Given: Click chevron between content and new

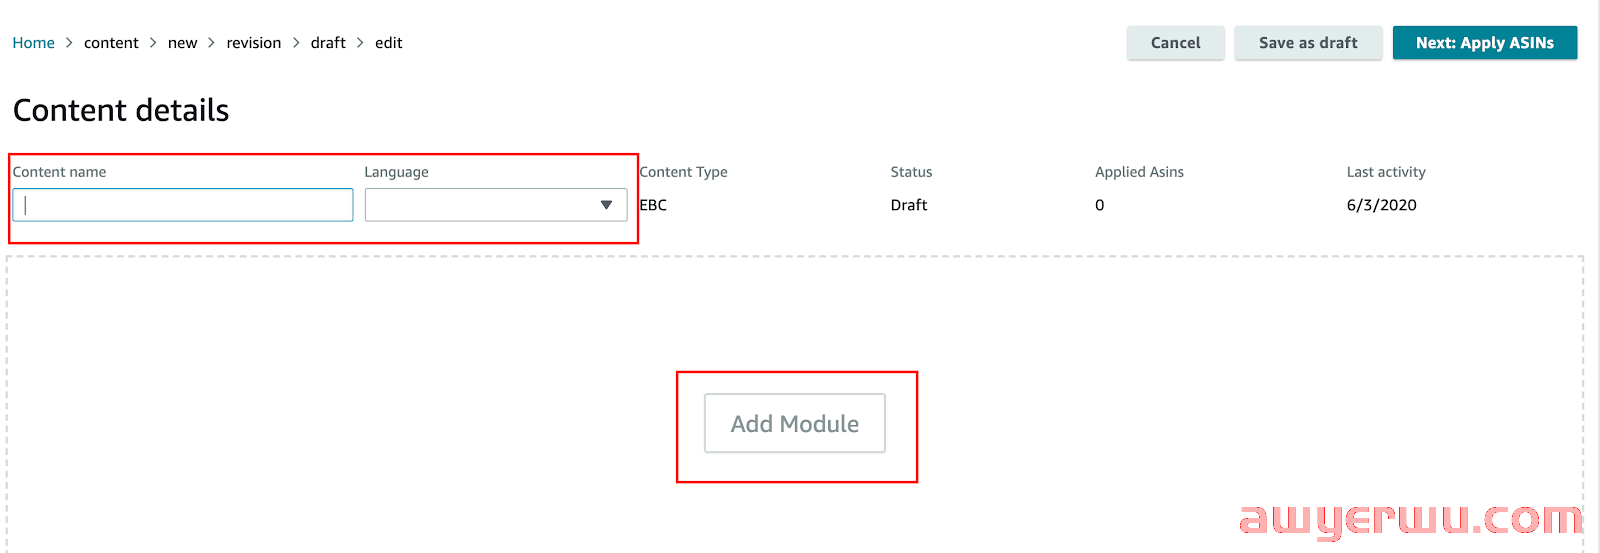Looking at the screenshot, I should click(x=153, y=43).
